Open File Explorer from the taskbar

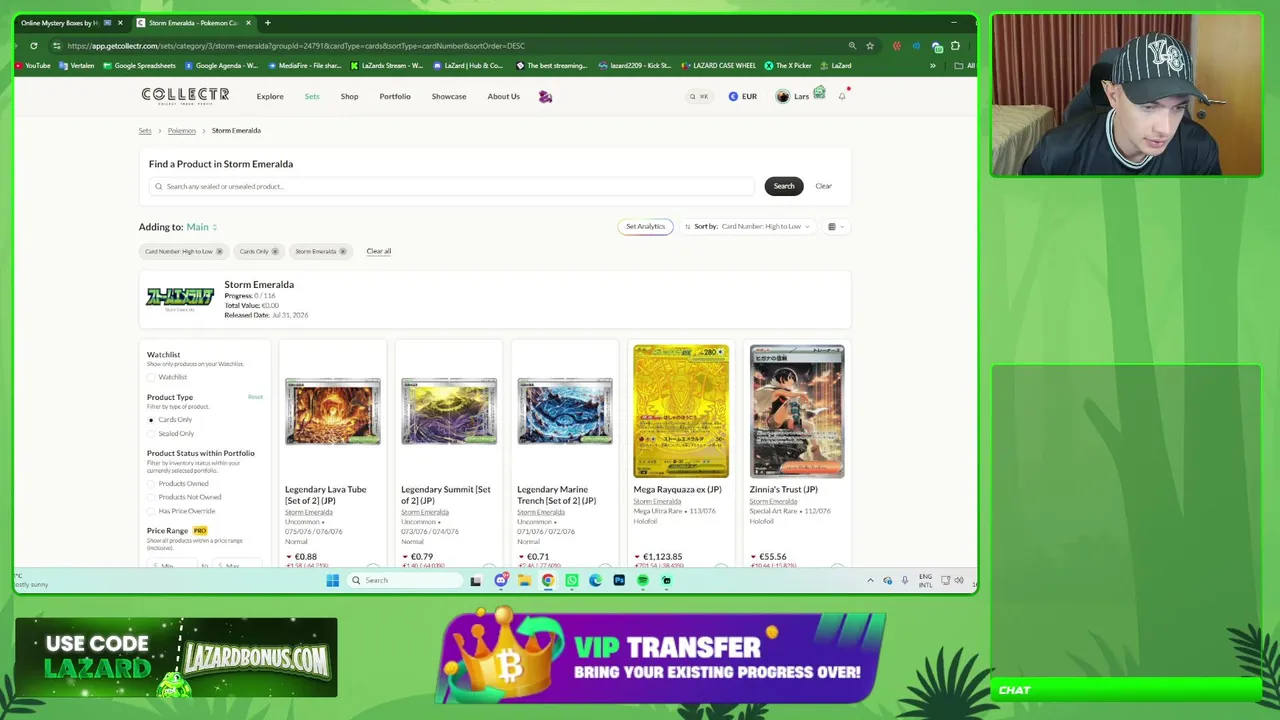(x=524, y=580)
